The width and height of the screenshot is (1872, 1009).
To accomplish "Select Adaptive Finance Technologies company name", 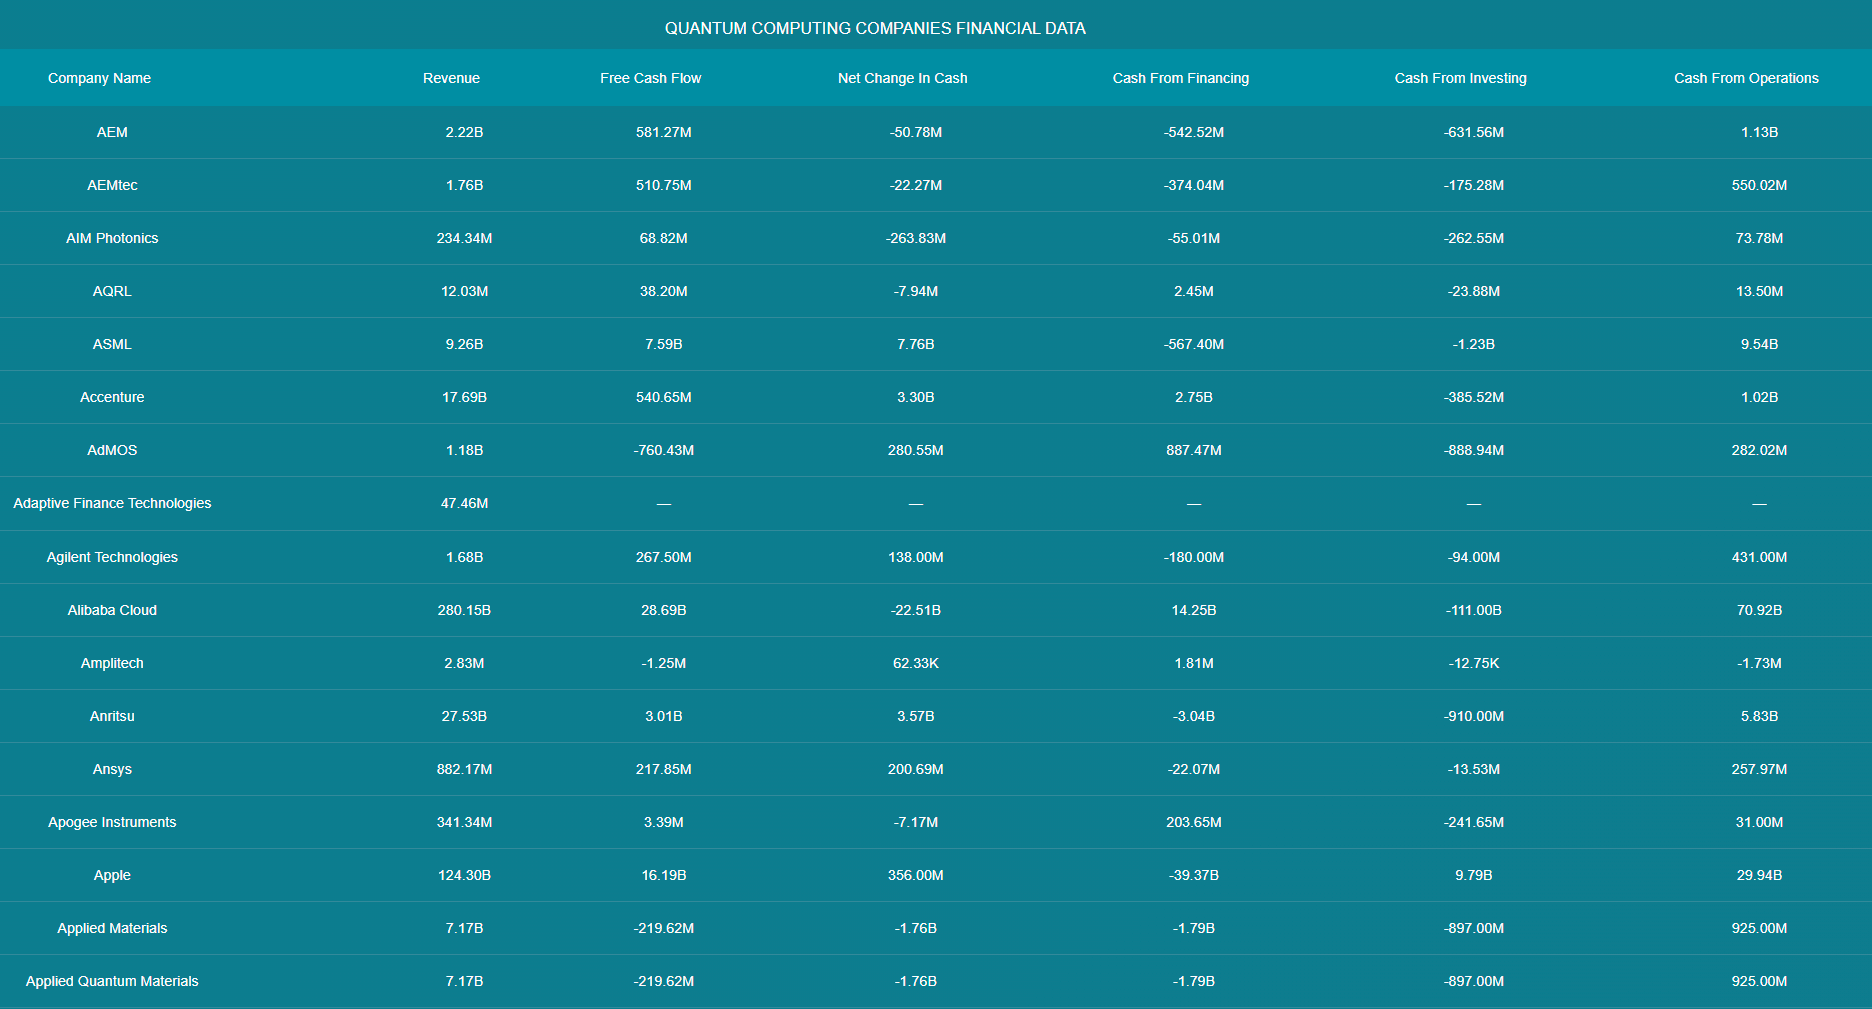I will pyautogui.click(x=112, y=503).
